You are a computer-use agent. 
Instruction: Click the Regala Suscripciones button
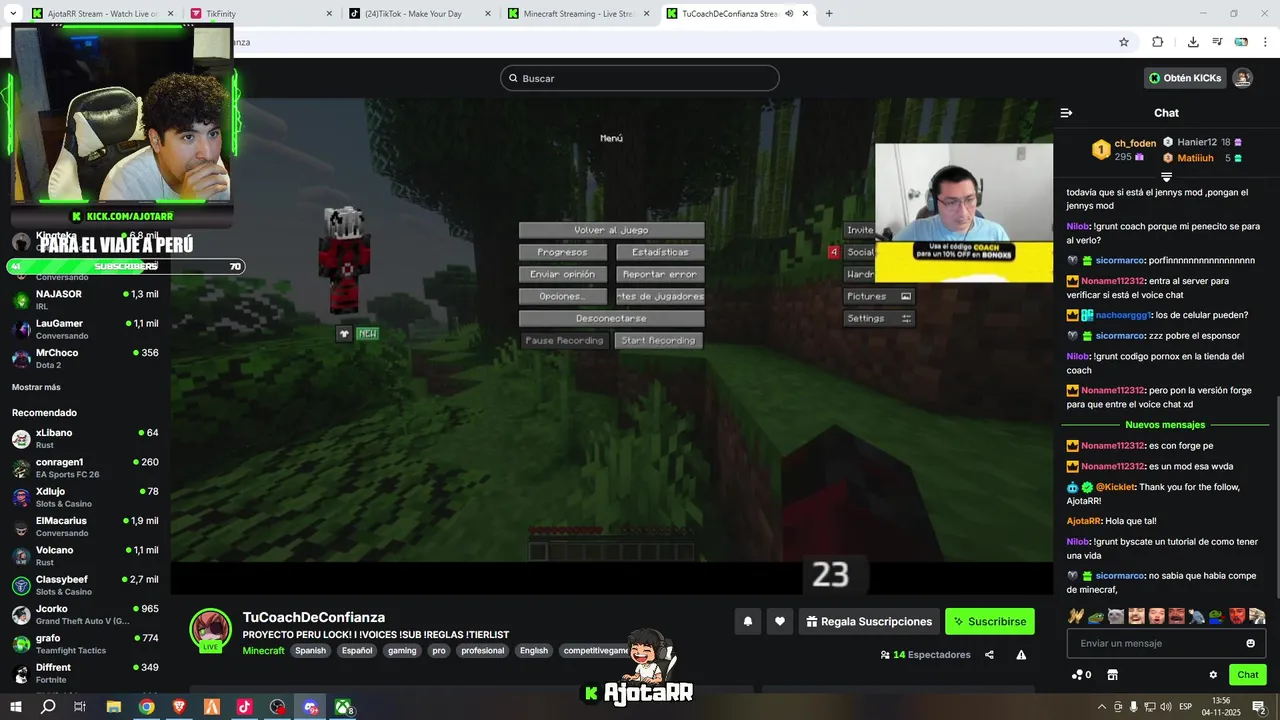point(869,621)
